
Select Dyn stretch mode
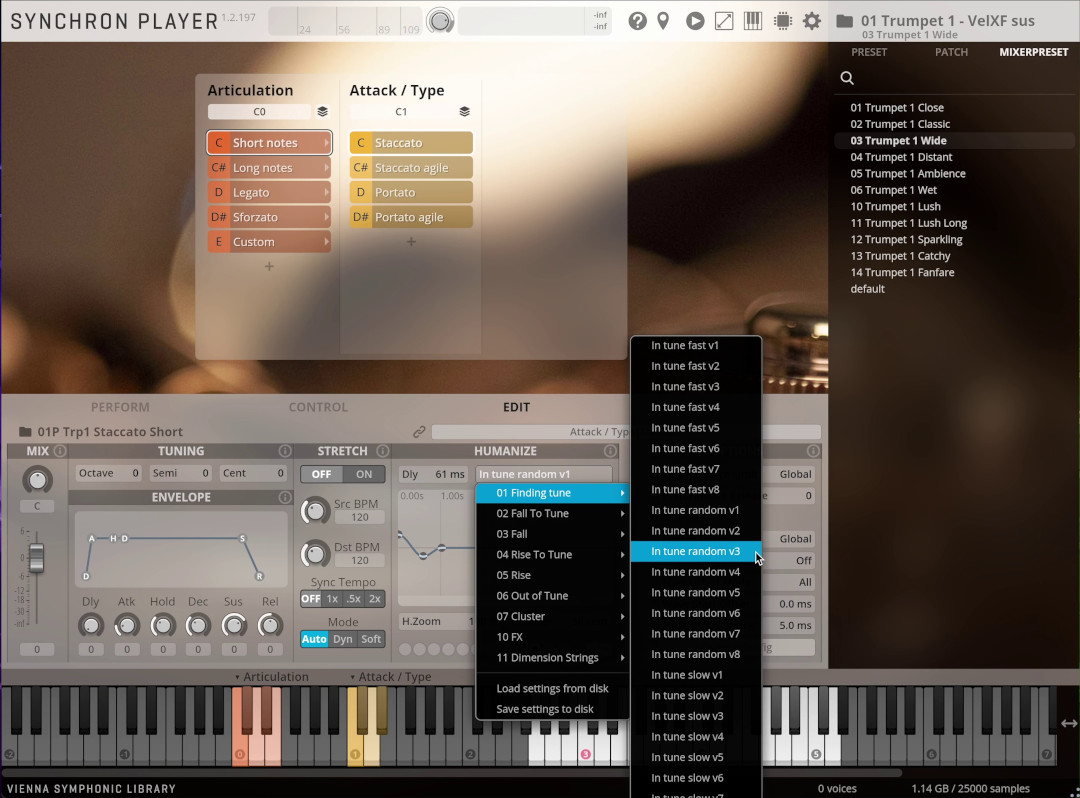[342, 639]
